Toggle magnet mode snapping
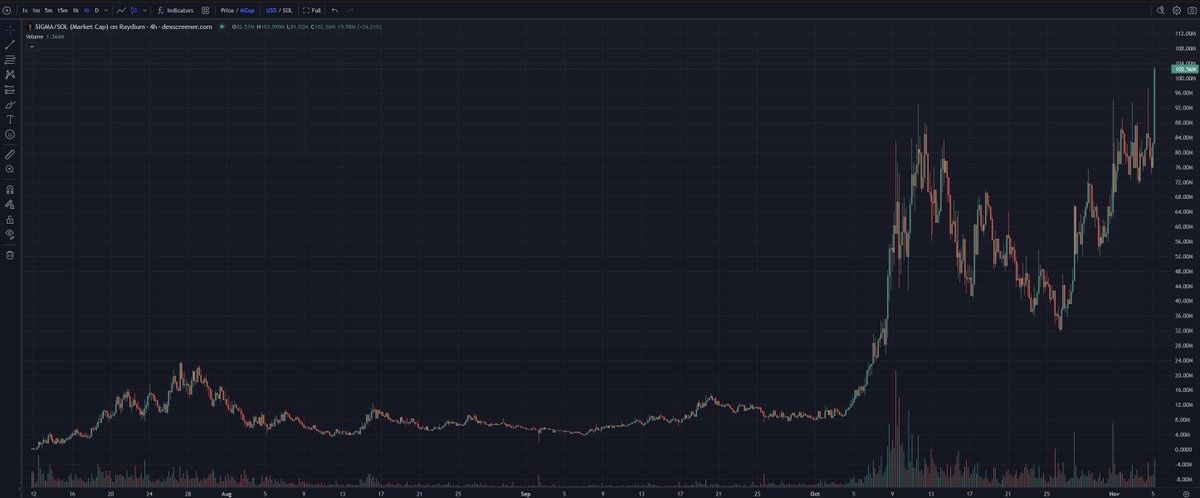1200x498 pixels. click(10, 189)
